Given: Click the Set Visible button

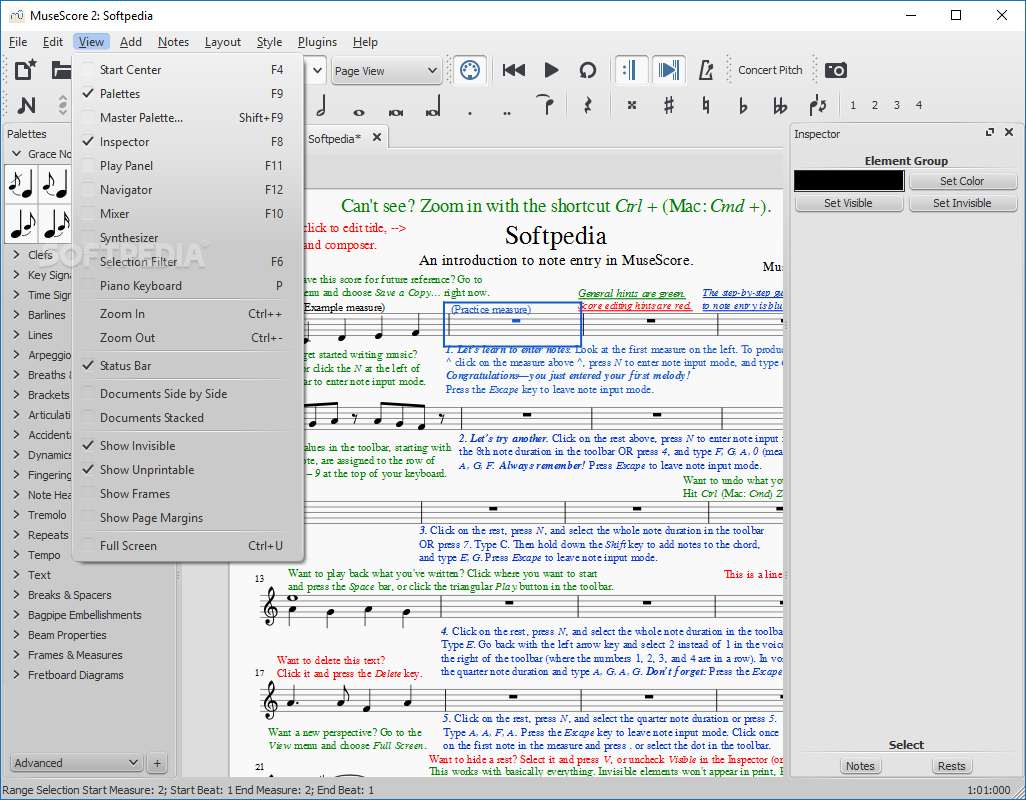Looking at the screenshot, I should [x=849, y=203].
